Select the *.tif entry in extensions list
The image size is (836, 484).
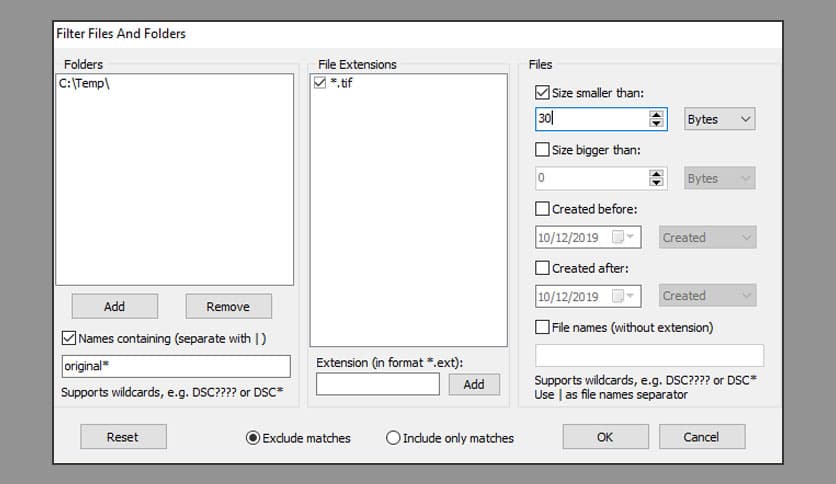point(341,83)
